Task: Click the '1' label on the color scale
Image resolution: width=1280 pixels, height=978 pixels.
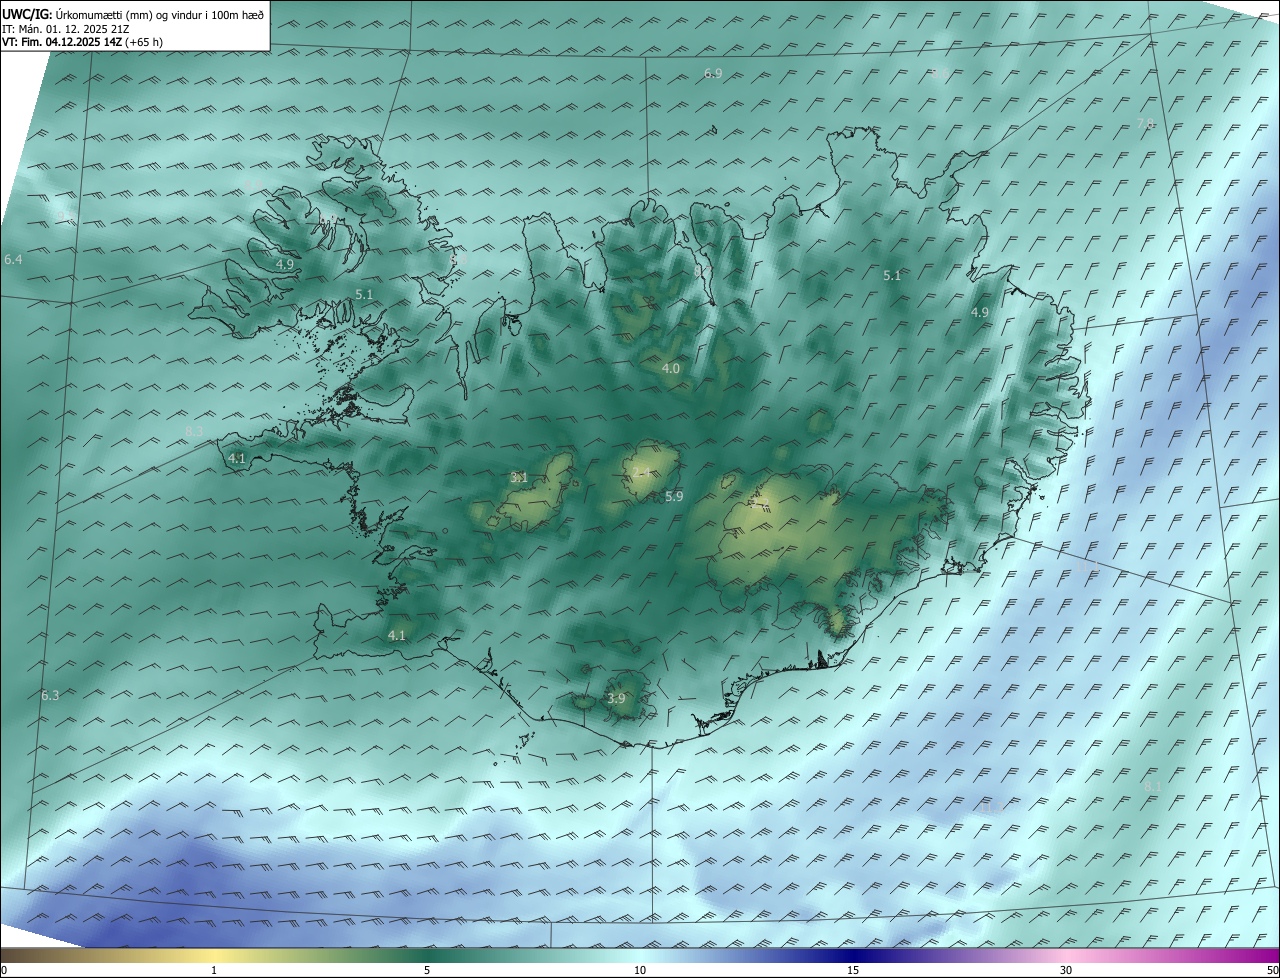Action: 214,970
